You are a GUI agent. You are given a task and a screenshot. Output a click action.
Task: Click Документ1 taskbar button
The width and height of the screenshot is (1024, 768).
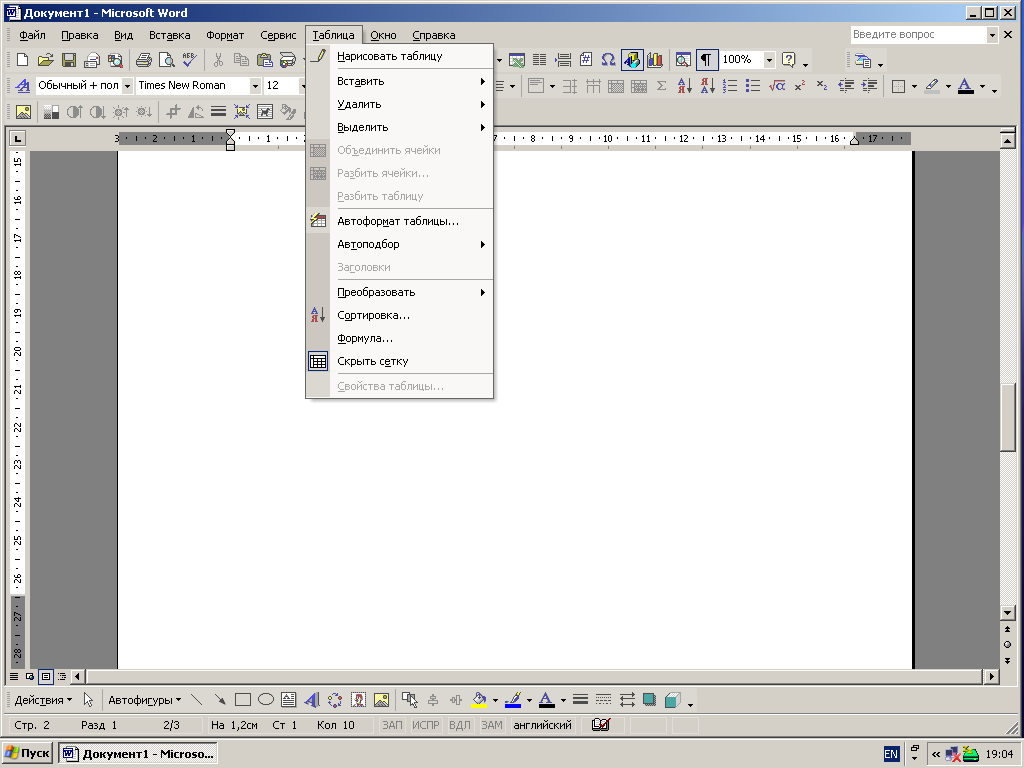[138, 754]
